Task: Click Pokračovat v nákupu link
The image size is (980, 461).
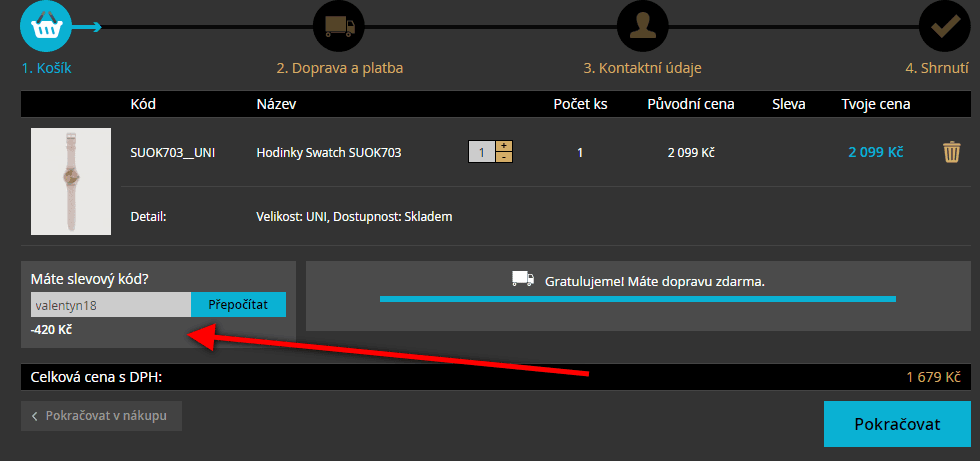Action: [101, 416]
